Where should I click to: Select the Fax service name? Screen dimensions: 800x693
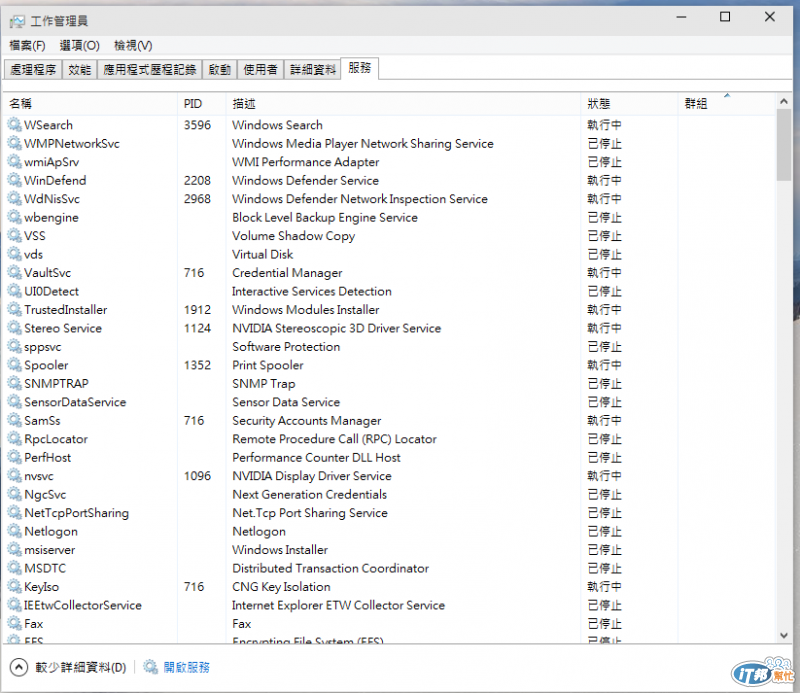[x=34, y=623]
